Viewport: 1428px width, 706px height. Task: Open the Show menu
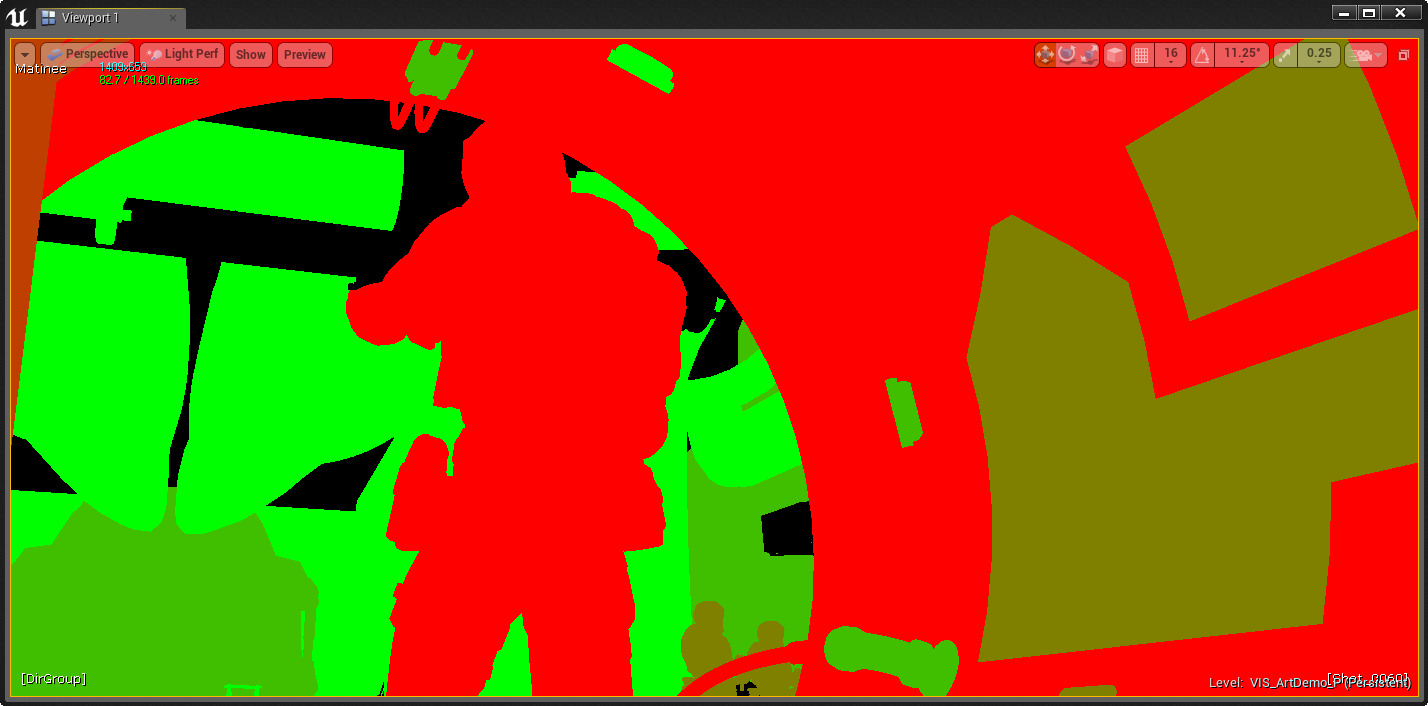click(x=250, y=54)
